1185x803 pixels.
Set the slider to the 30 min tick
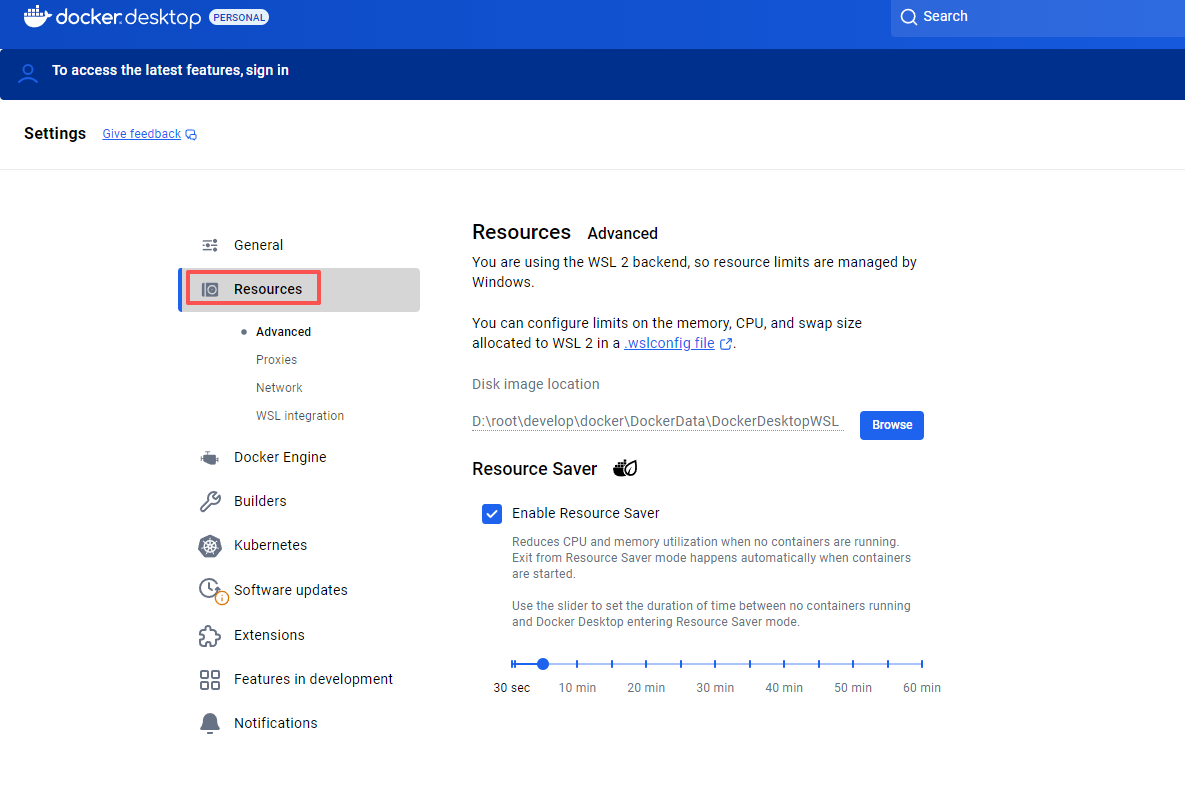coord(715,664)
